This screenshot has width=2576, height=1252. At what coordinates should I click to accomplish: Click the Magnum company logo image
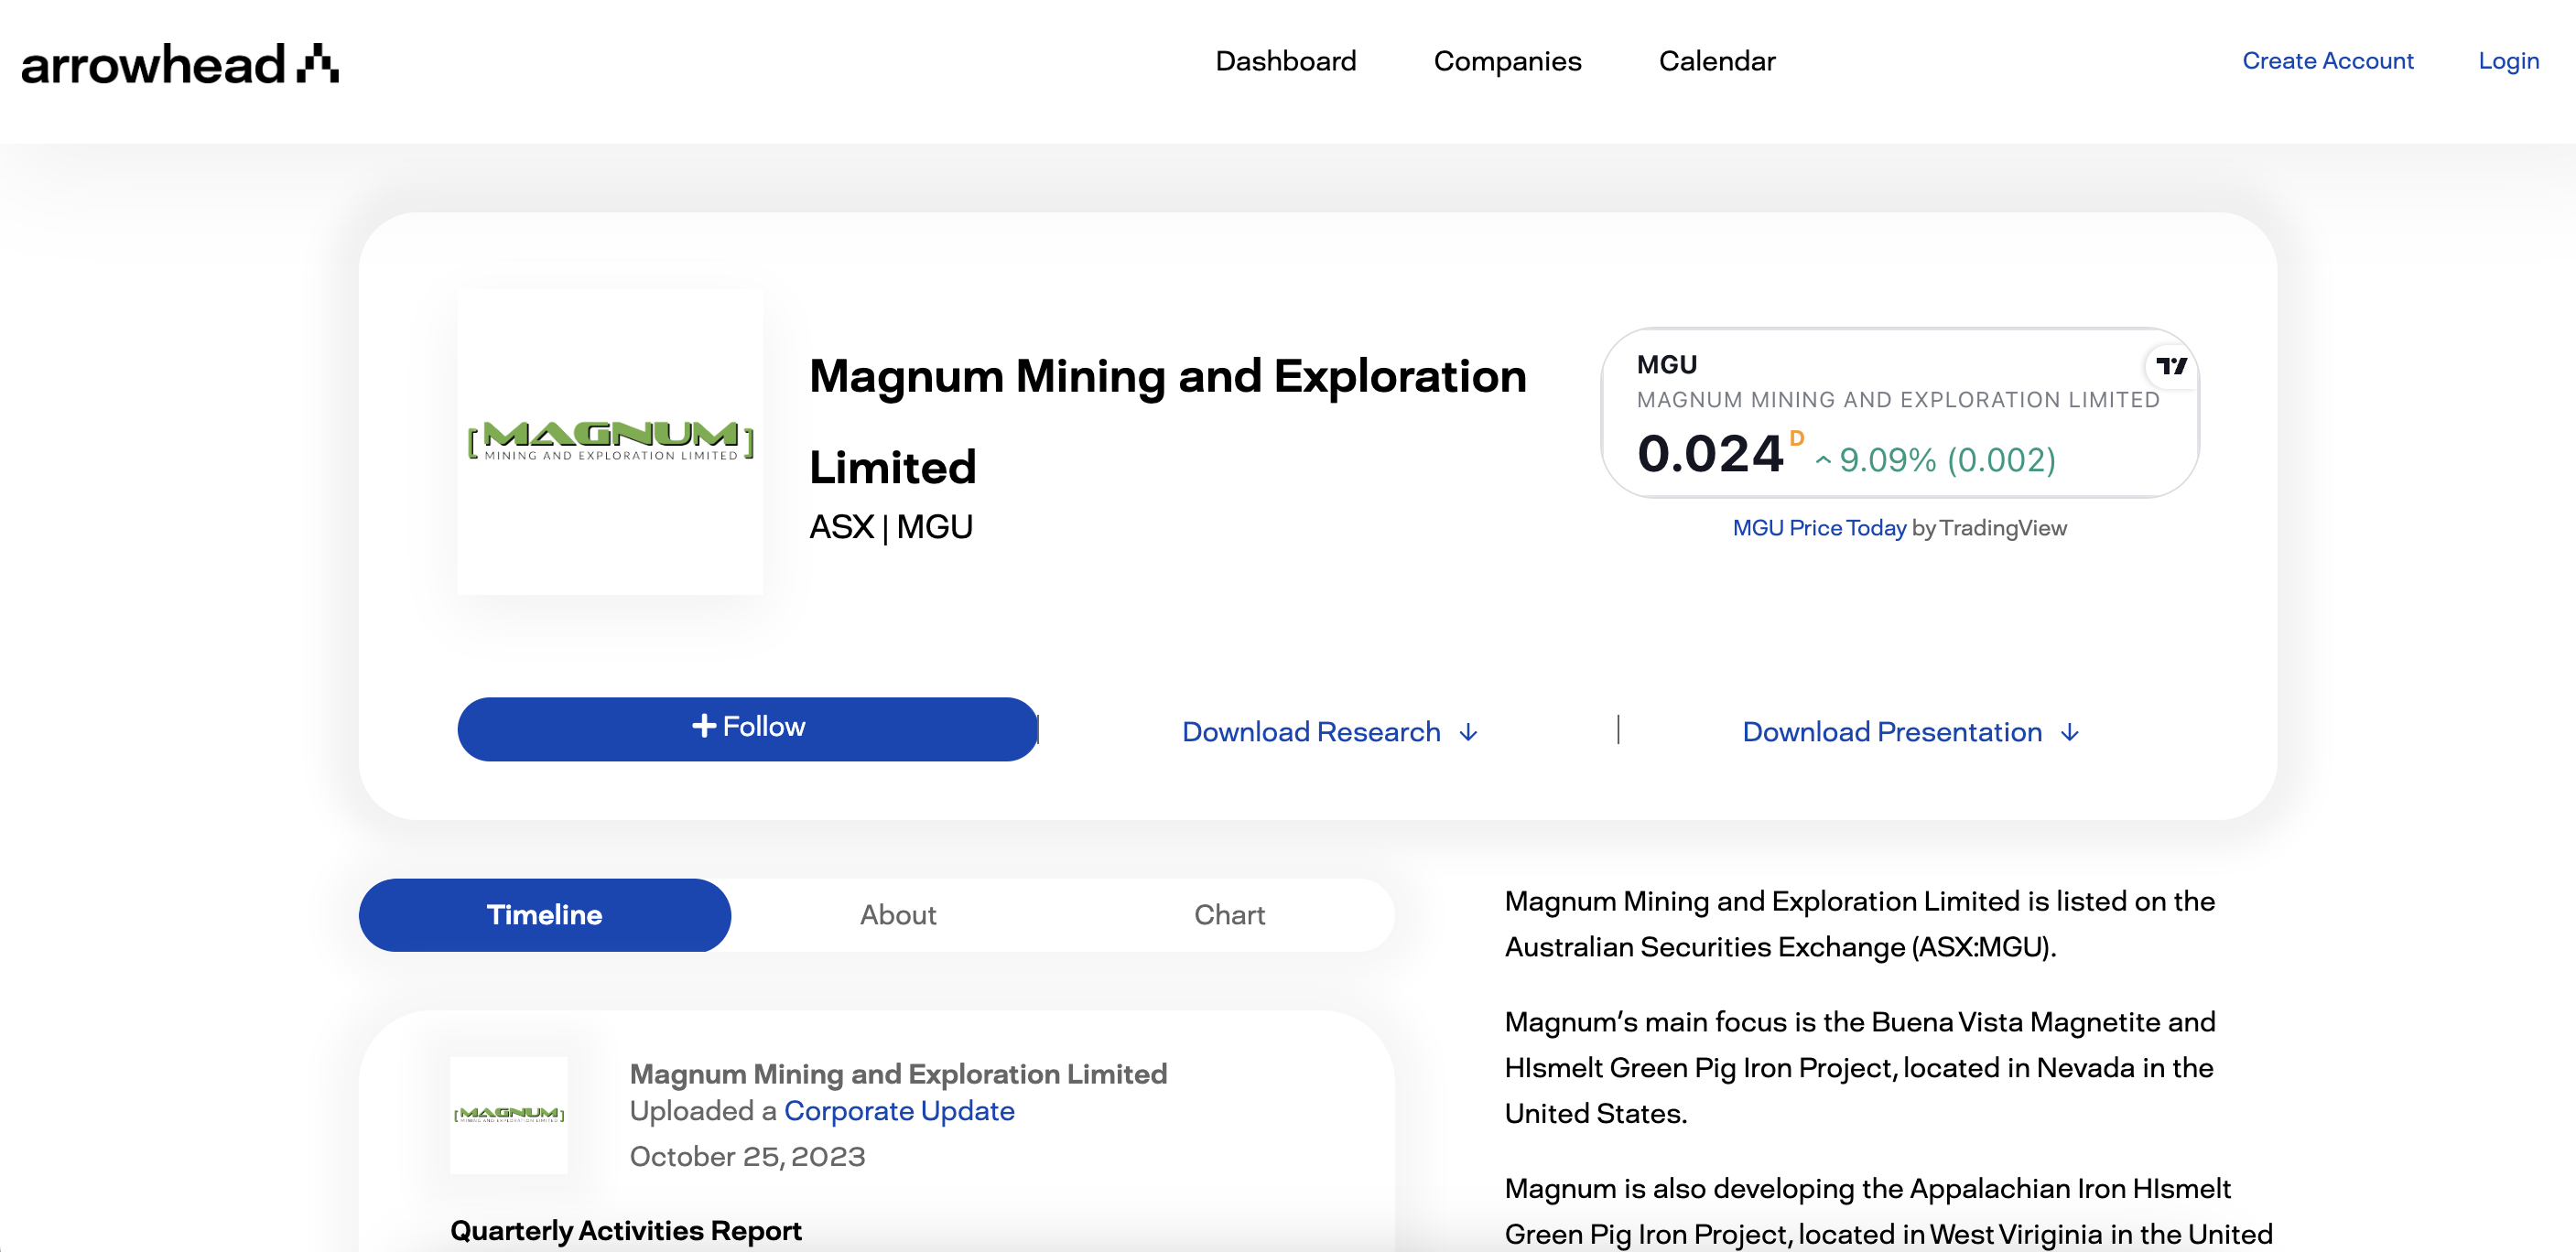[610, 441]
